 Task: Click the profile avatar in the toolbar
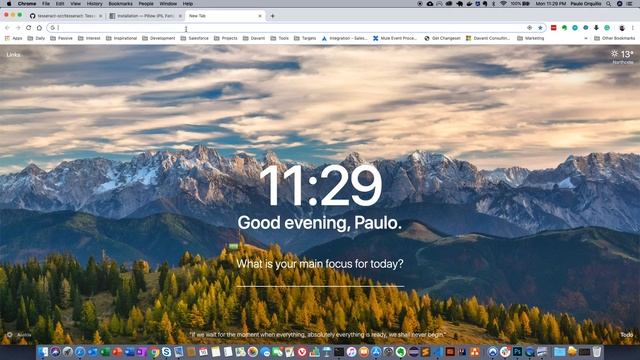[622, 28]
